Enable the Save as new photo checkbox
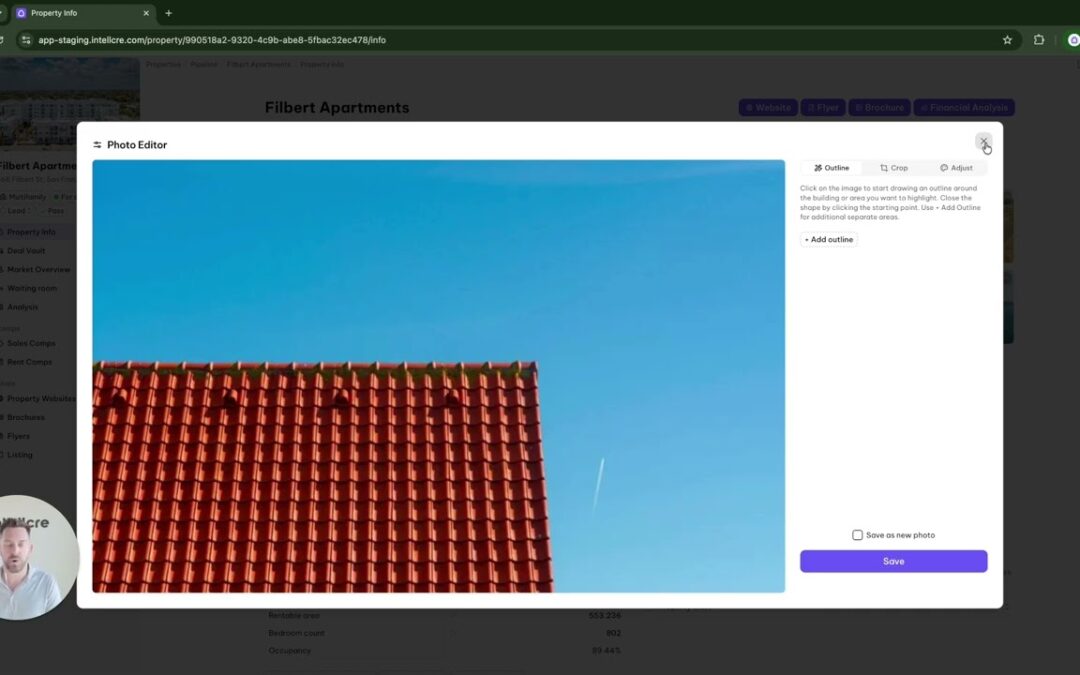The height and width of the screenshot is (675, 1080). point(858,535)
